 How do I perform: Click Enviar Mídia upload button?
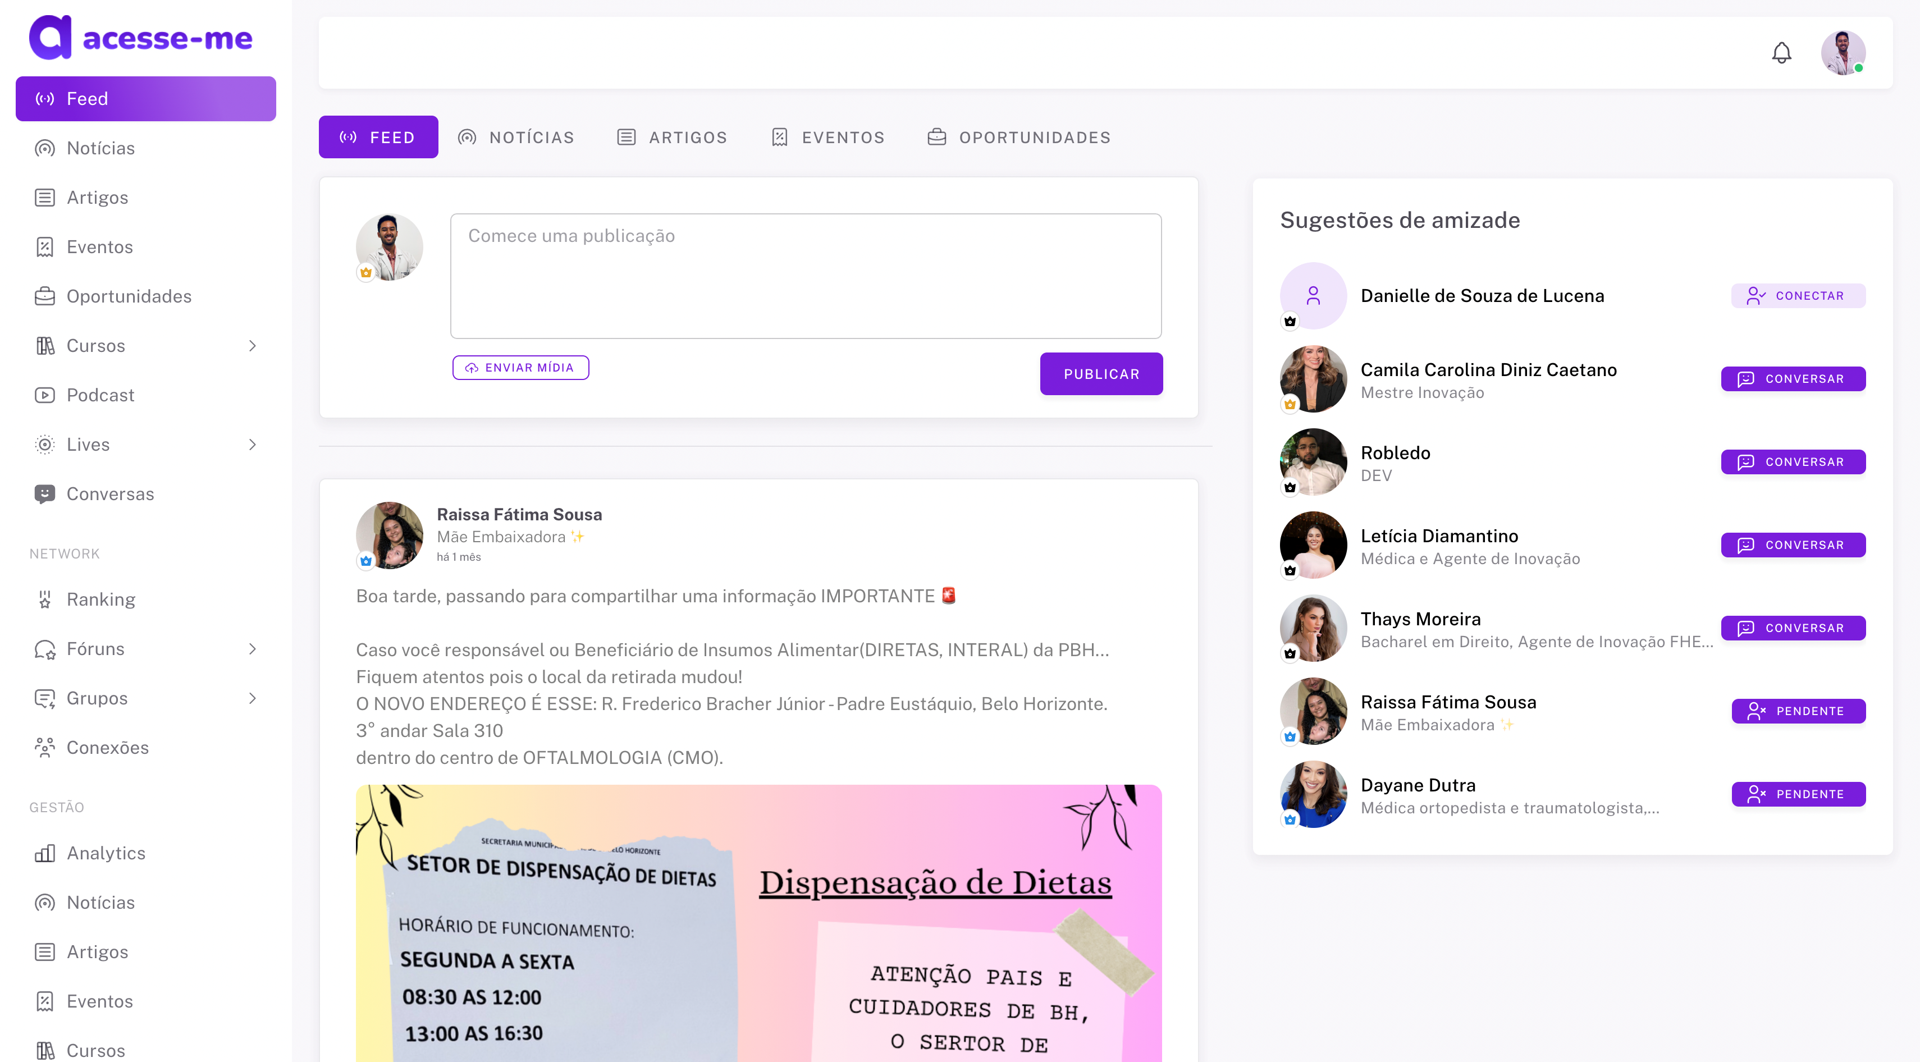[x=520, y=368]
